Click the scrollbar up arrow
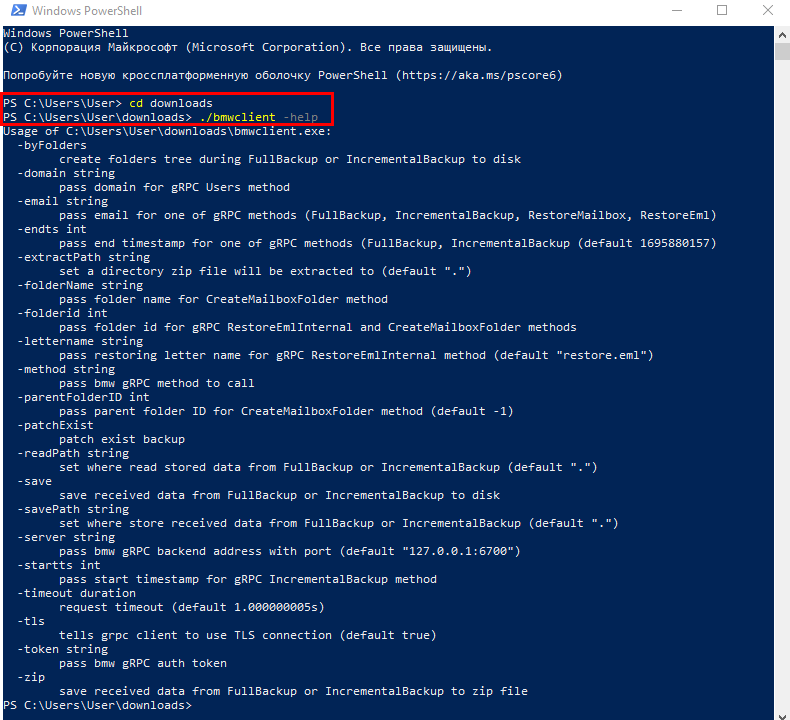Viewport: 790px width, 720px height. pyautogui.click(x=782, y=34)
